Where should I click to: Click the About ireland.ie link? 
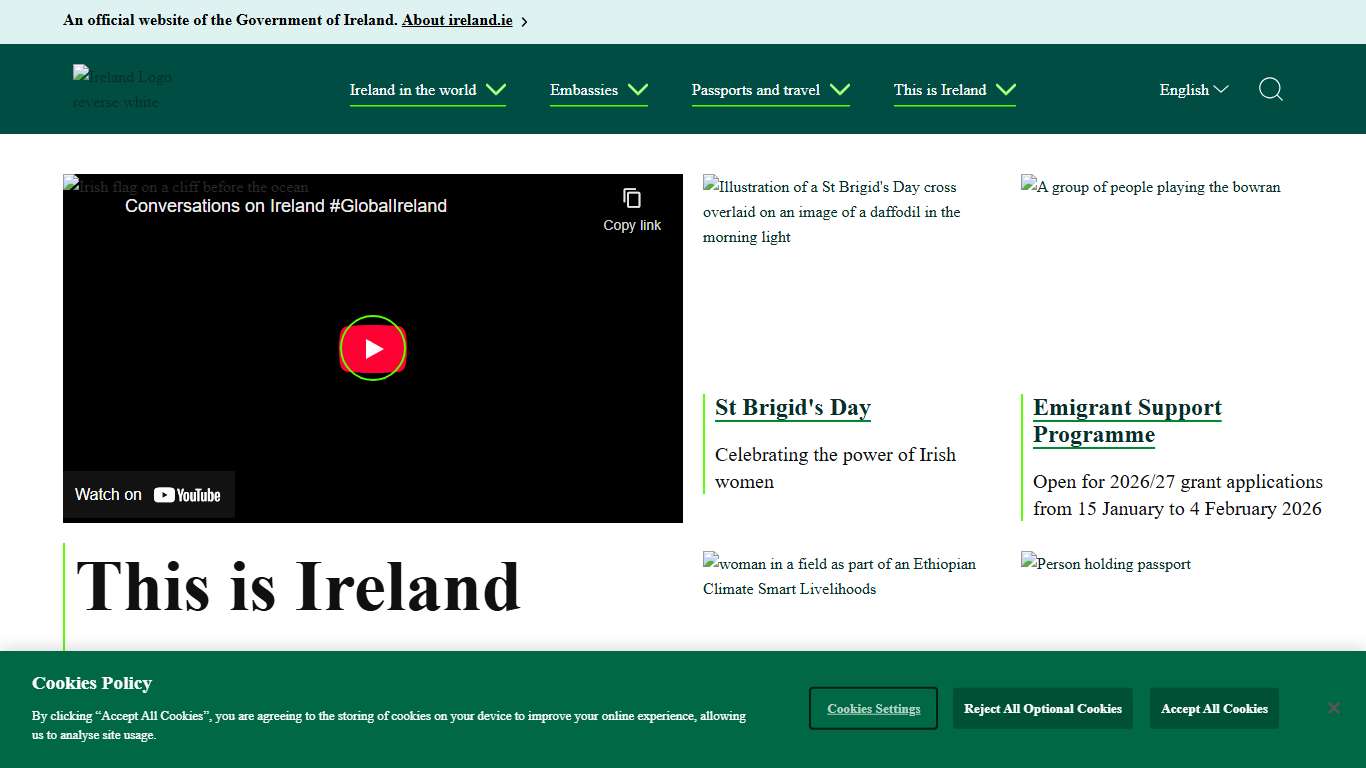[456, 20]
